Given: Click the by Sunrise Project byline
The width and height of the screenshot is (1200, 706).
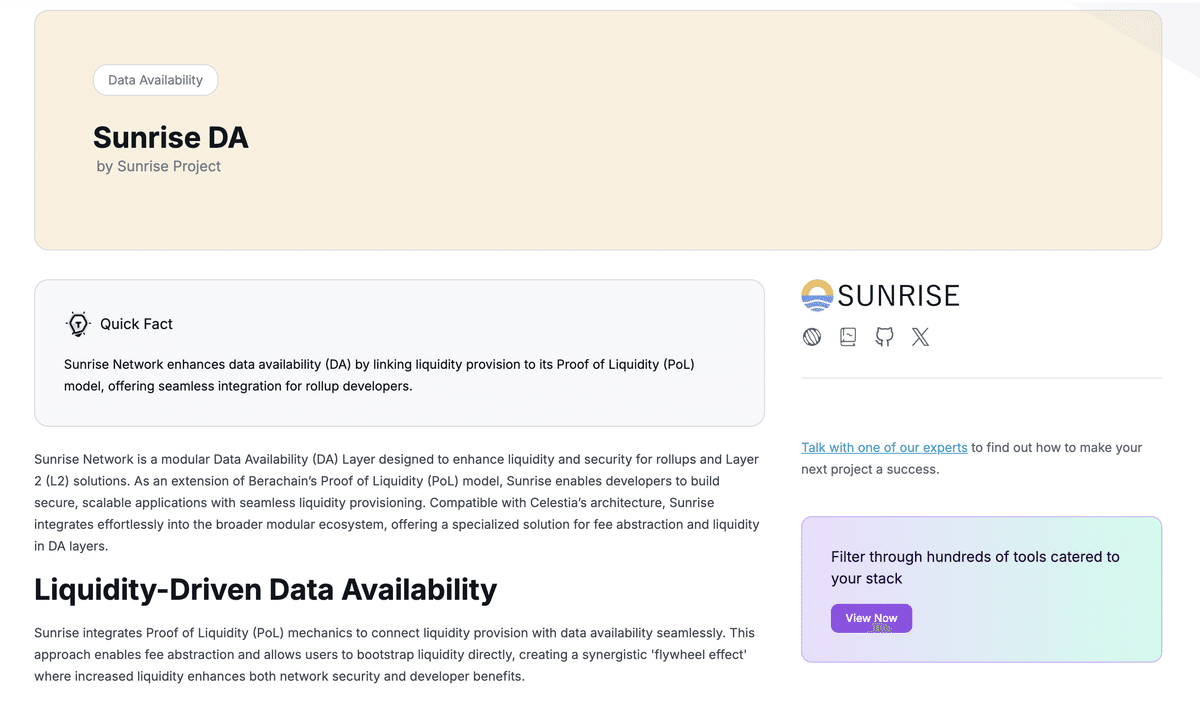Looking at the screenshot, I should (x=159, y=166).
